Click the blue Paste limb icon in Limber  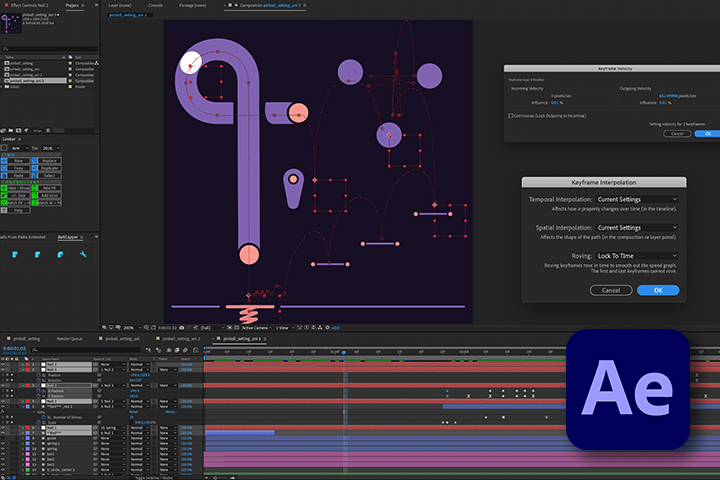[x=4, y=175]
